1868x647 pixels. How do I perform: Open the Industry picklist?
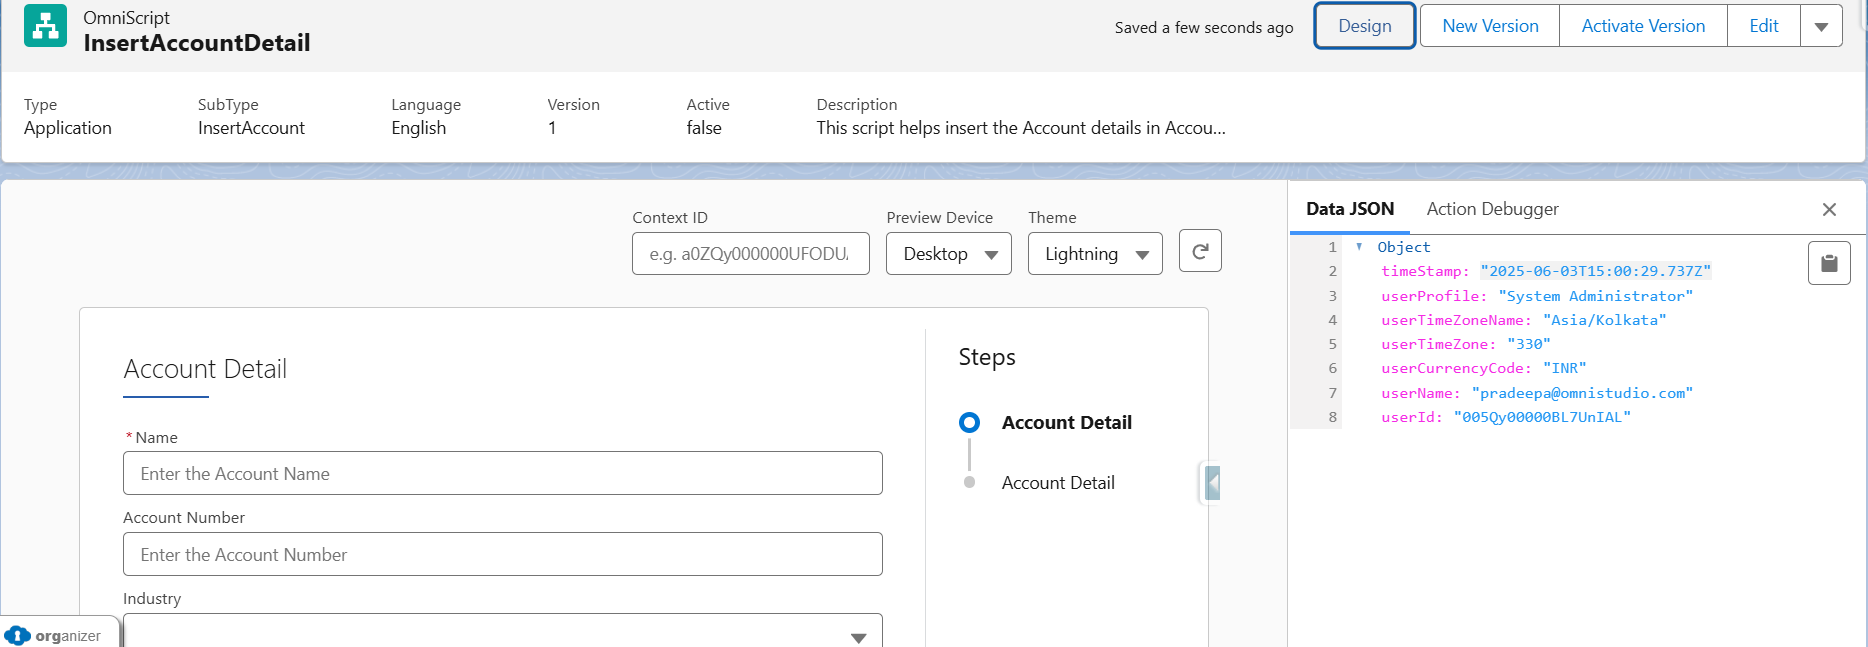502,633
